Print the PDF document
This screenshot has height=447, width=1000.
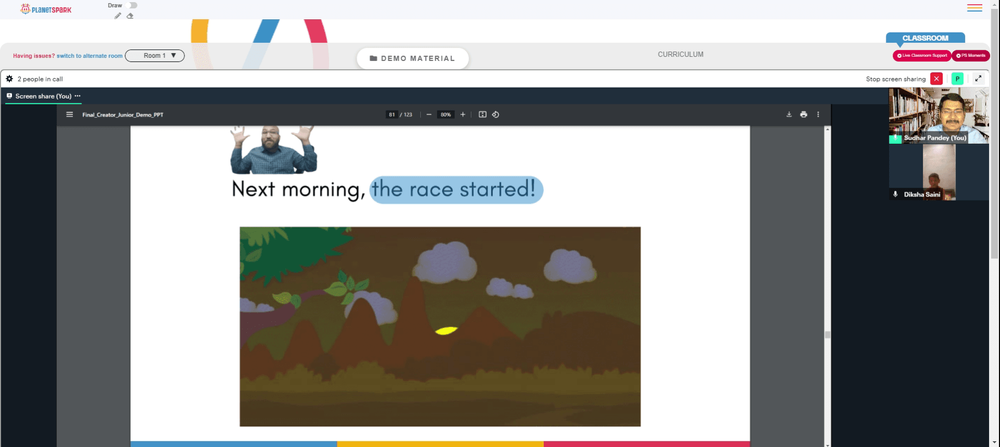(x=804, y=115)
